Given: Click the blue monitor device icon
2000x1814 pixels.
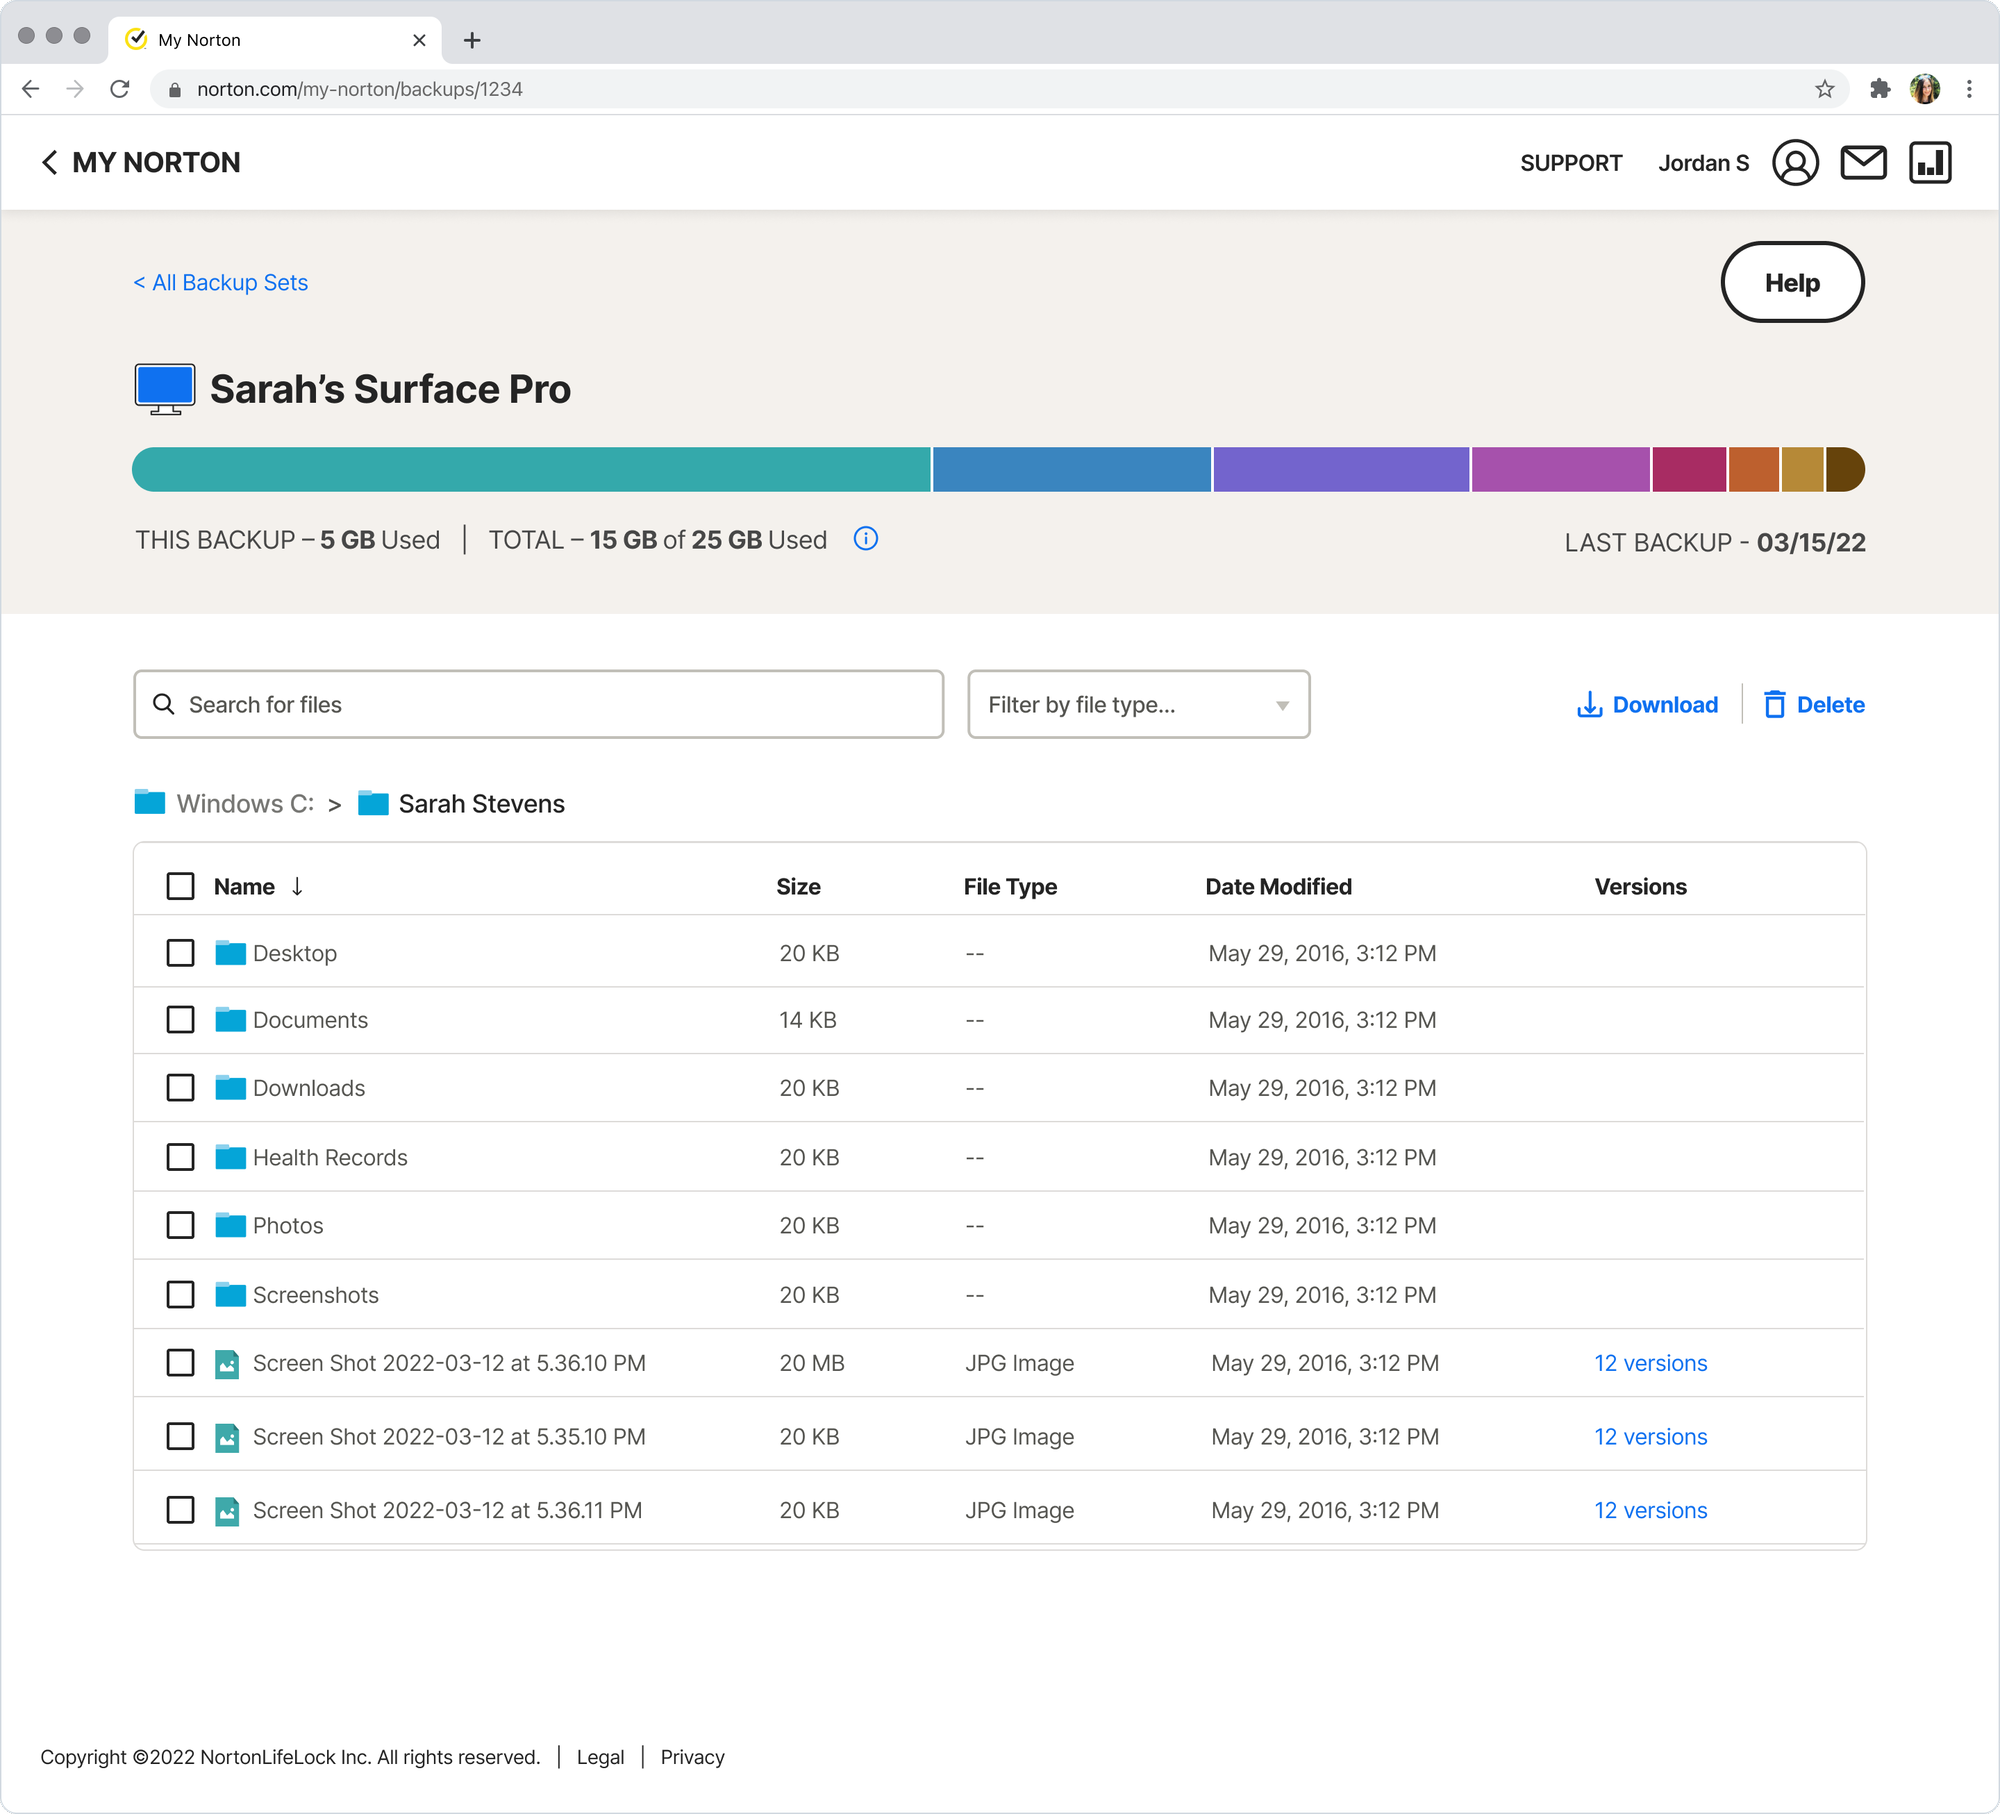Looking at the screenshot, I should point(165,389).
